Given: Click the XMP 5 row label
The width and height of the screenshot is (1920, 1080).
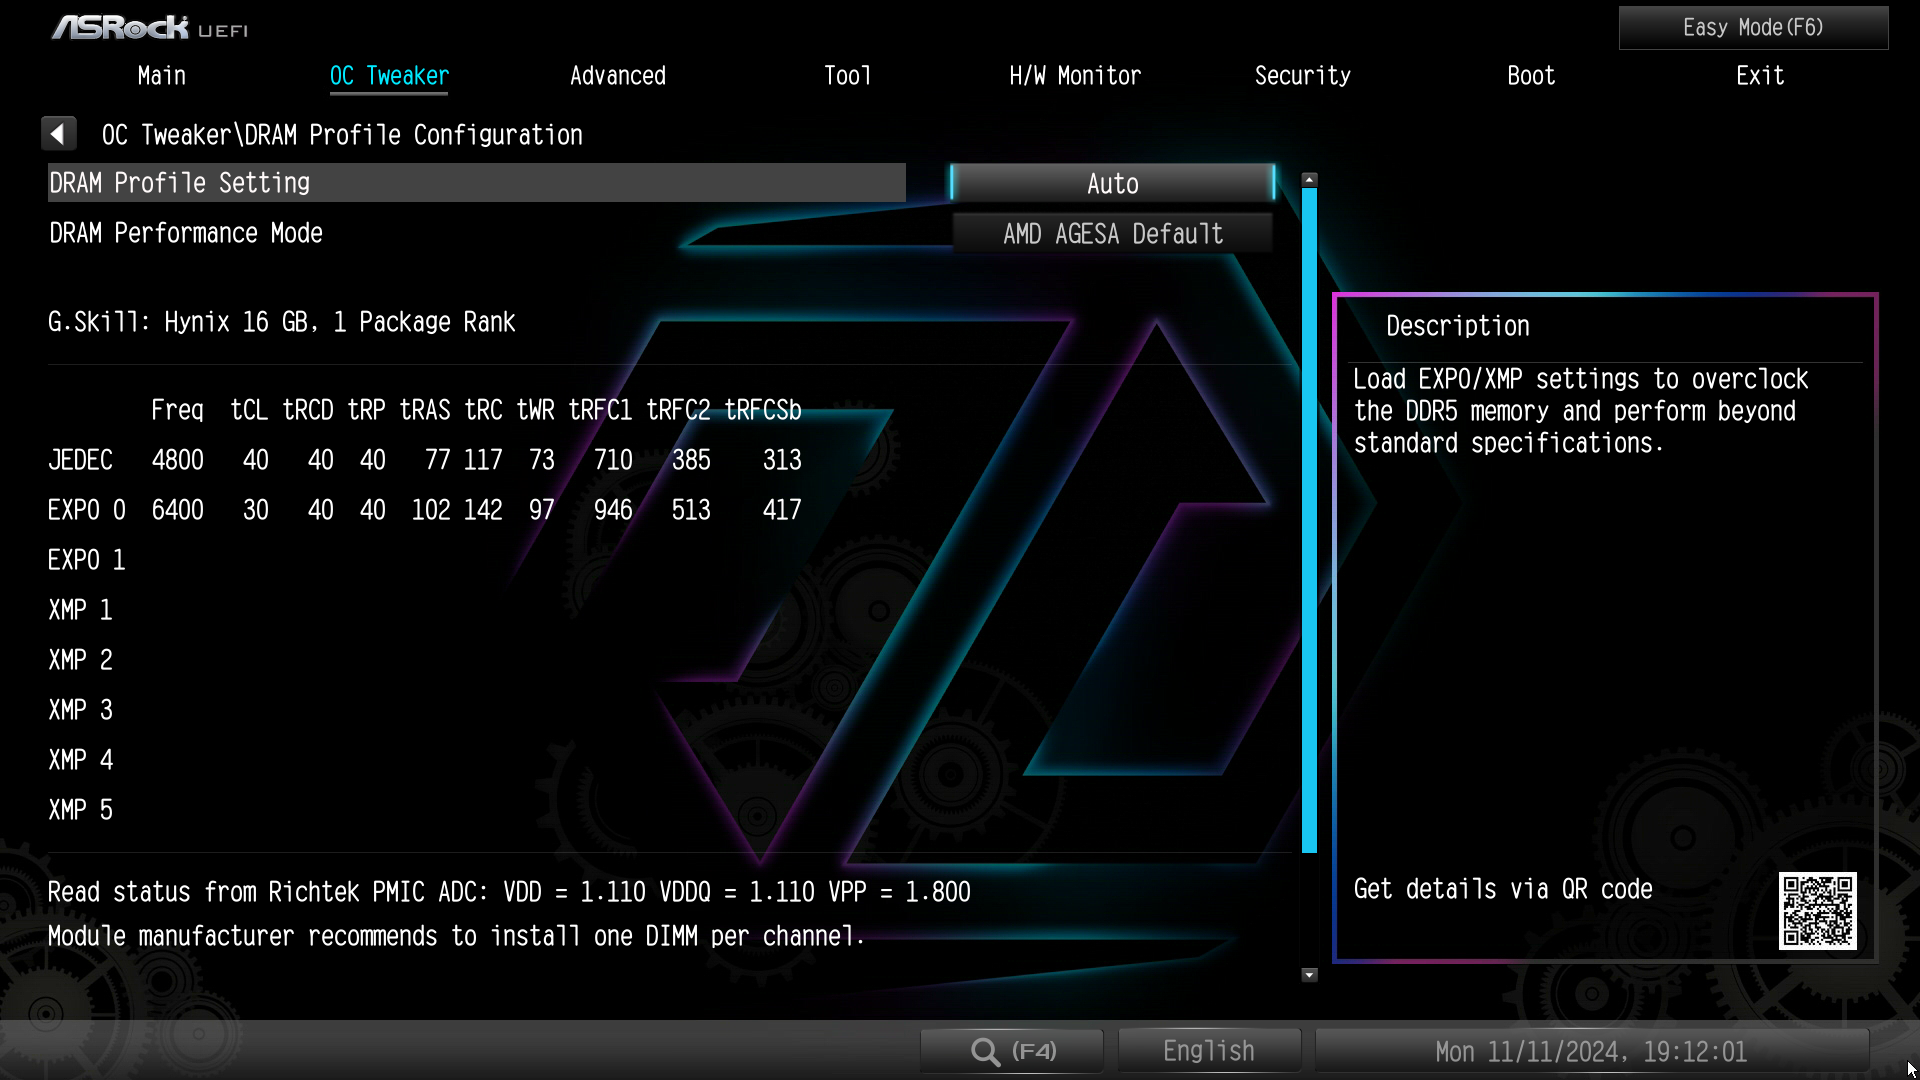Looking at the screenshot, I should 80,810.
